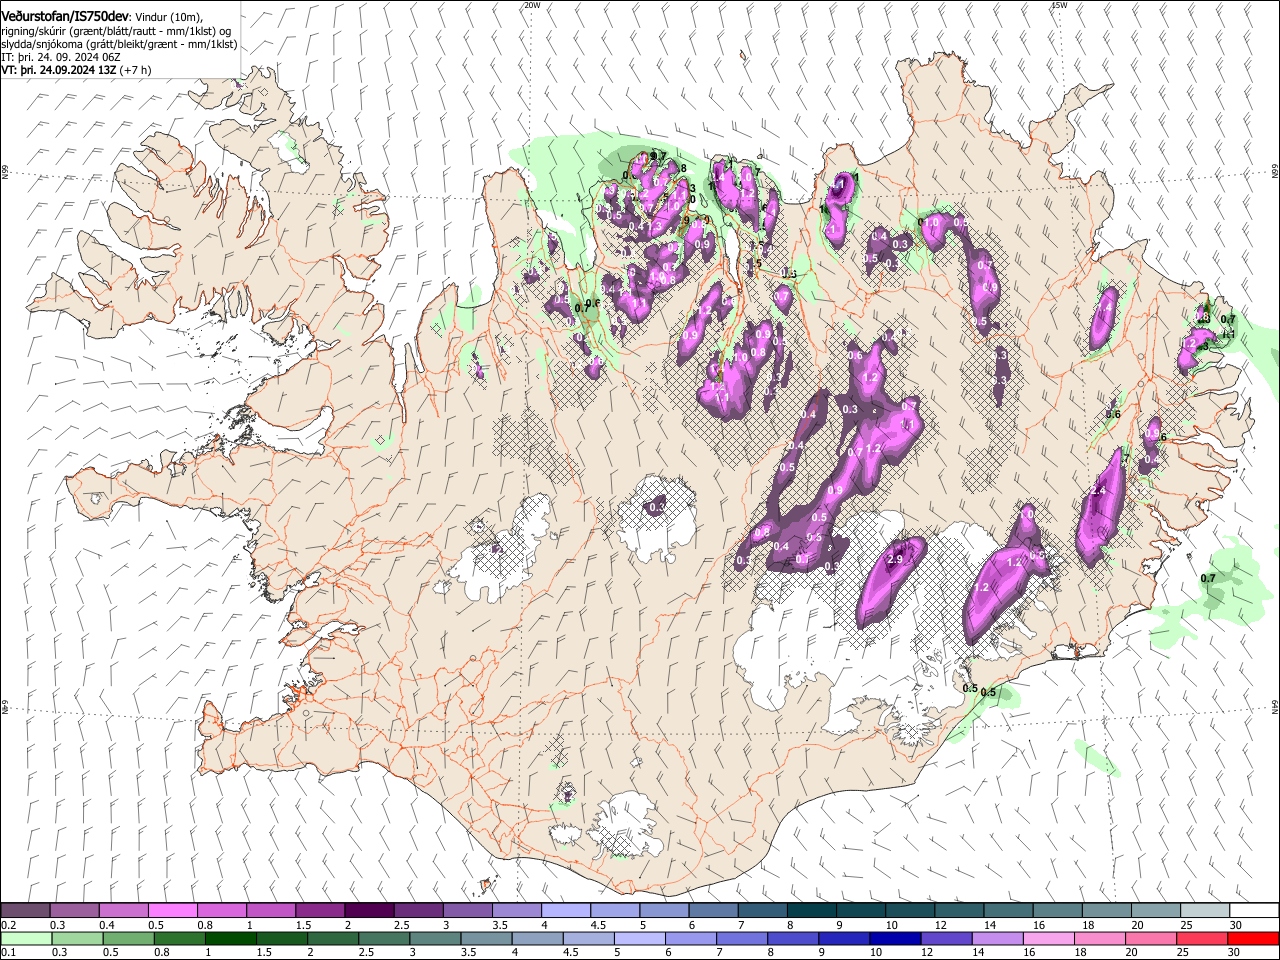Click the '30' label of the upper legend row
The image size is (1280, 960).
1236,925
